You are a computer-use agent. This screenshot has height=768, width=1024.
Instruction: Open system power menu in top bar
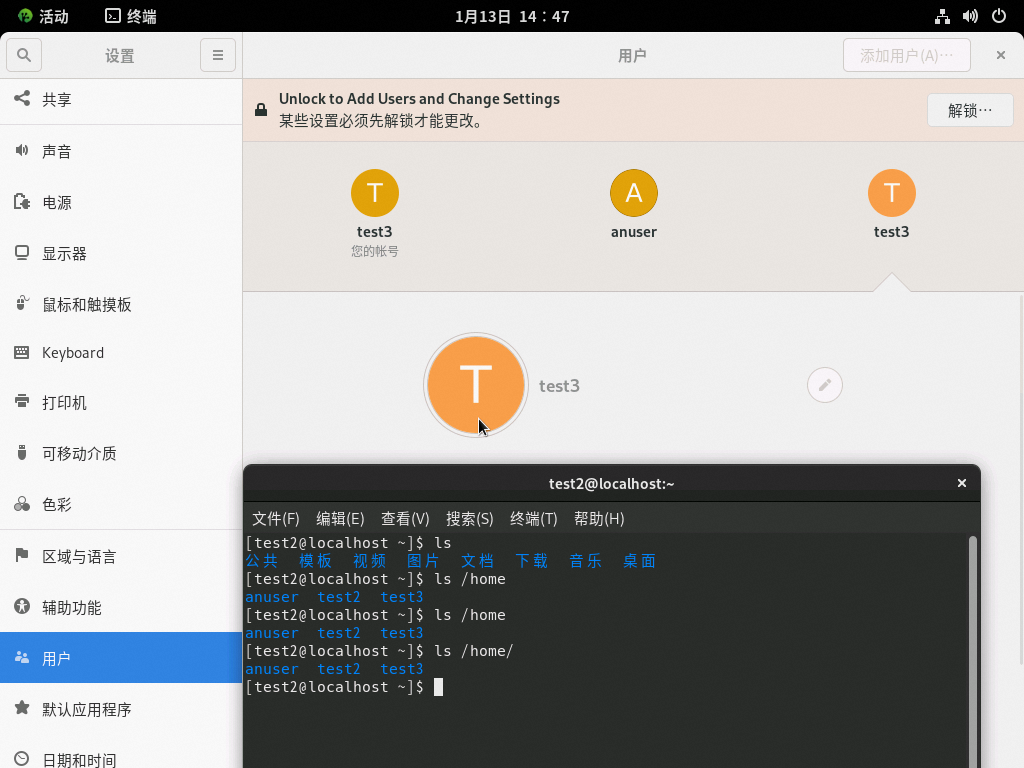pos(998,16)
